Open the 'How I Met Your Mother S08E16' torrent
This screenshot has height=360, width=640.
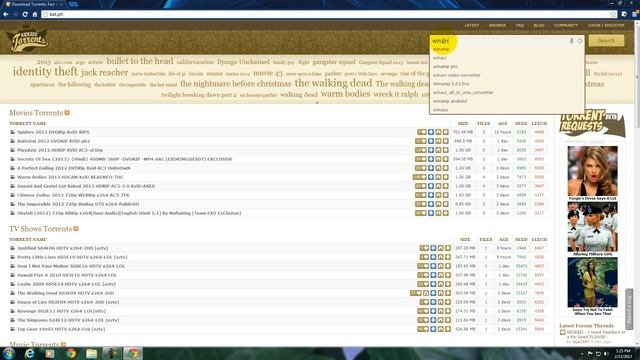click(71, 266)
